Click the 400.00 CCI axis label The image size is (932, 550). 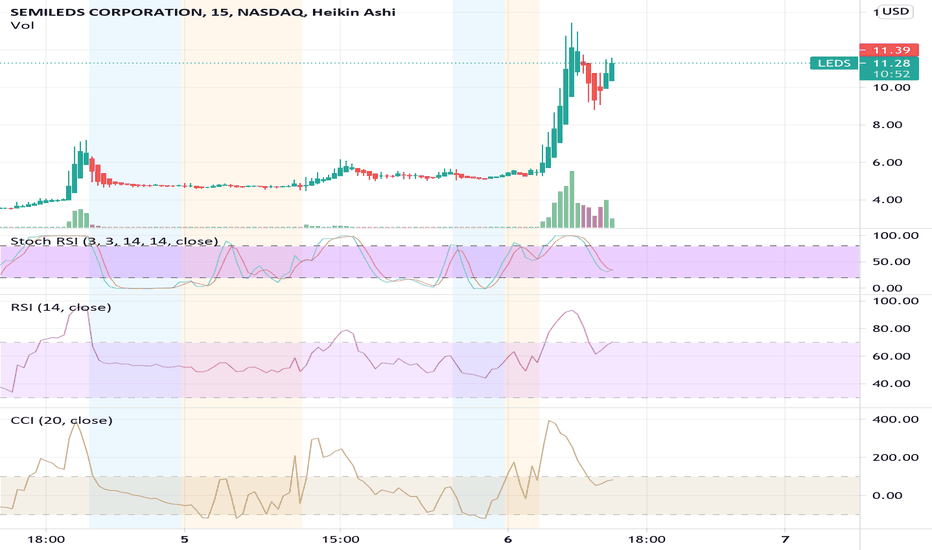pyautogui.click(x=895, y=420)
